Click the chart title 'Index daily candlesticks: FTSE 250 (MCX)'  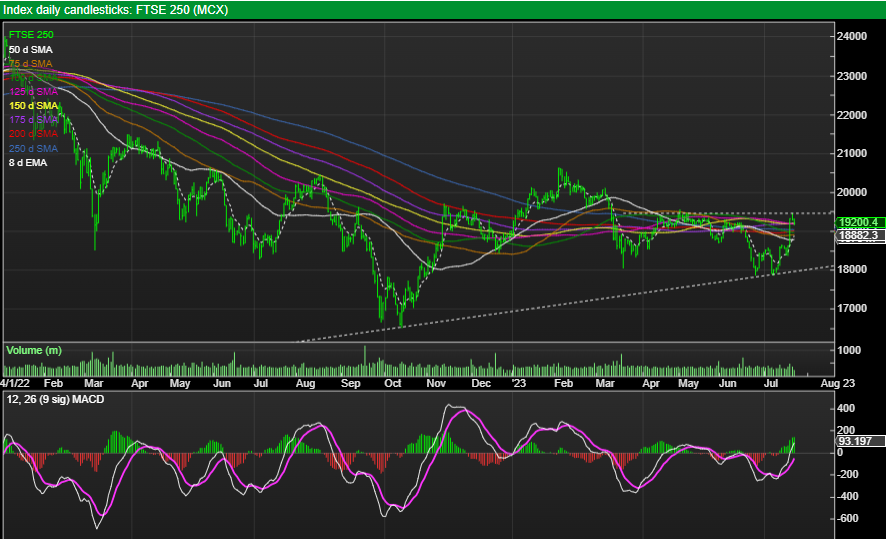116,10
